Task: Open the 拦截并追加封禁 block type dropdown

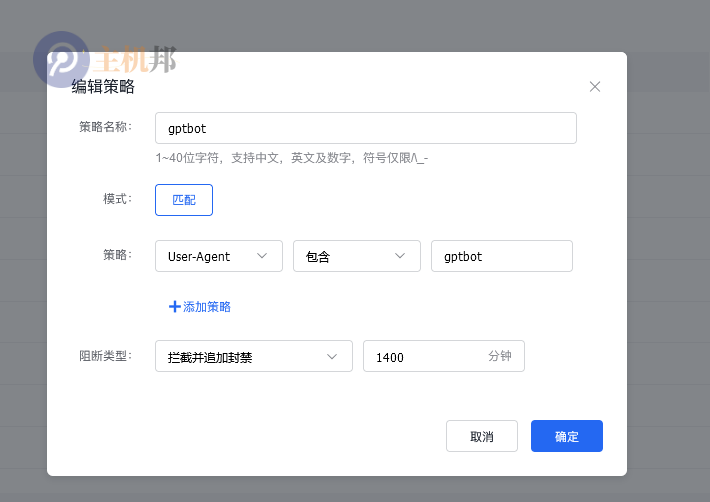Action: 254,356
